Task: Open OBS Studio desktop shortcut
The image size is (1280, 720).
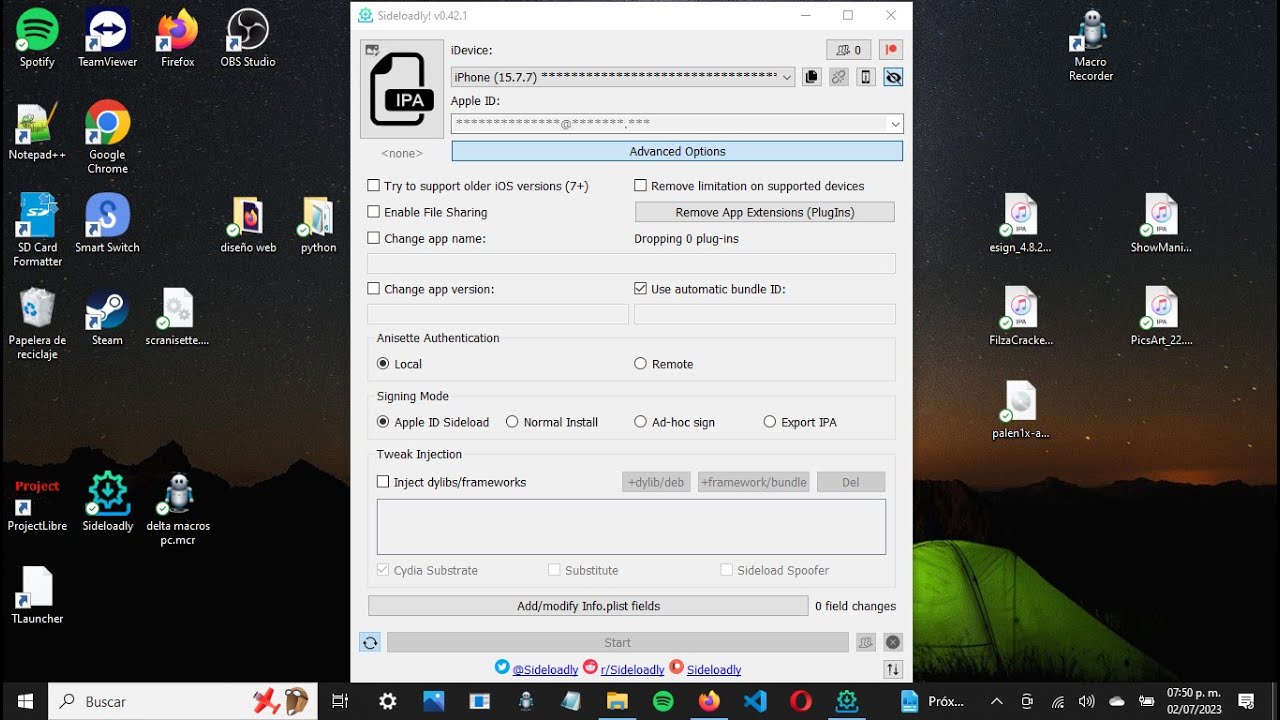Action: click(x=248, y=38)
